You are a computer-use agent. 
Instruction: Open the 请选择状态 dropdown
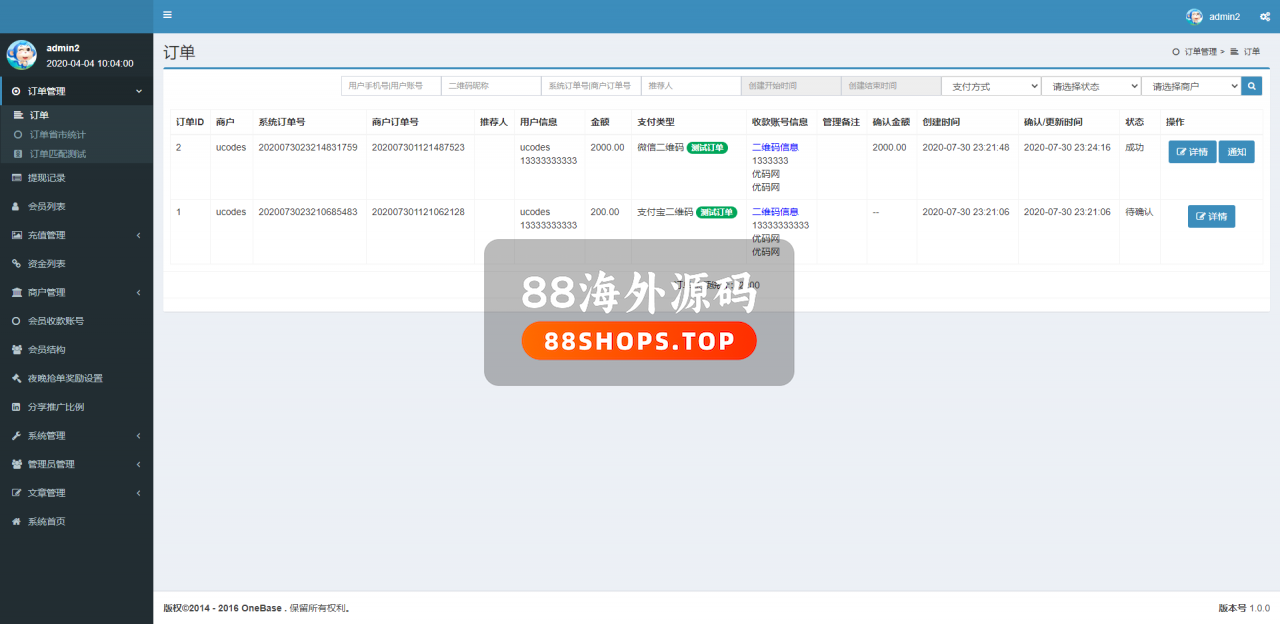pyautogui.click(x=1091, y=87)
